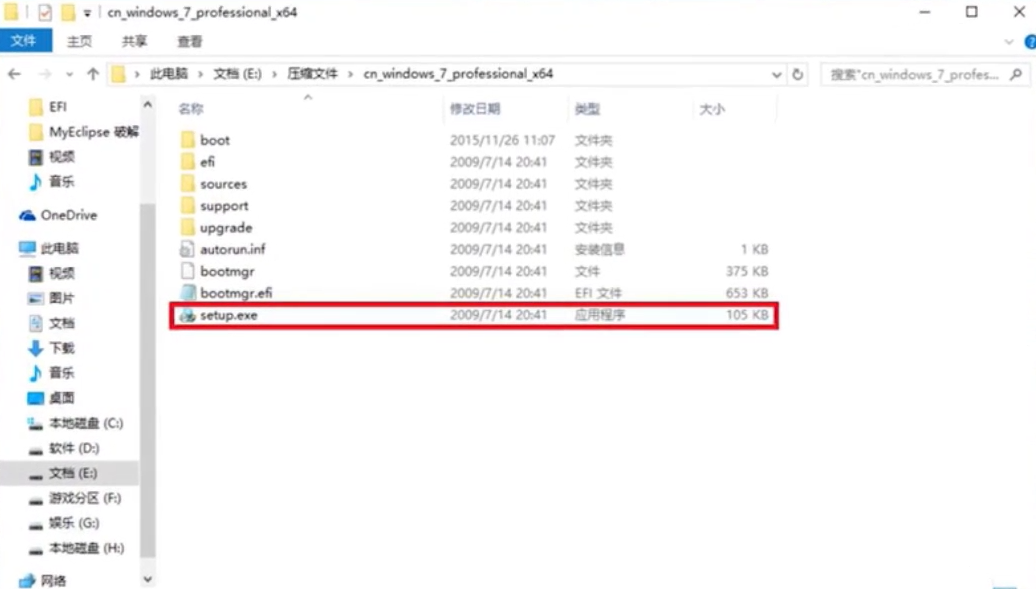Screen dimensions: 1036x589
Task: Switch to the 查看 ribbon tab
Action: [x=190, y=42]
